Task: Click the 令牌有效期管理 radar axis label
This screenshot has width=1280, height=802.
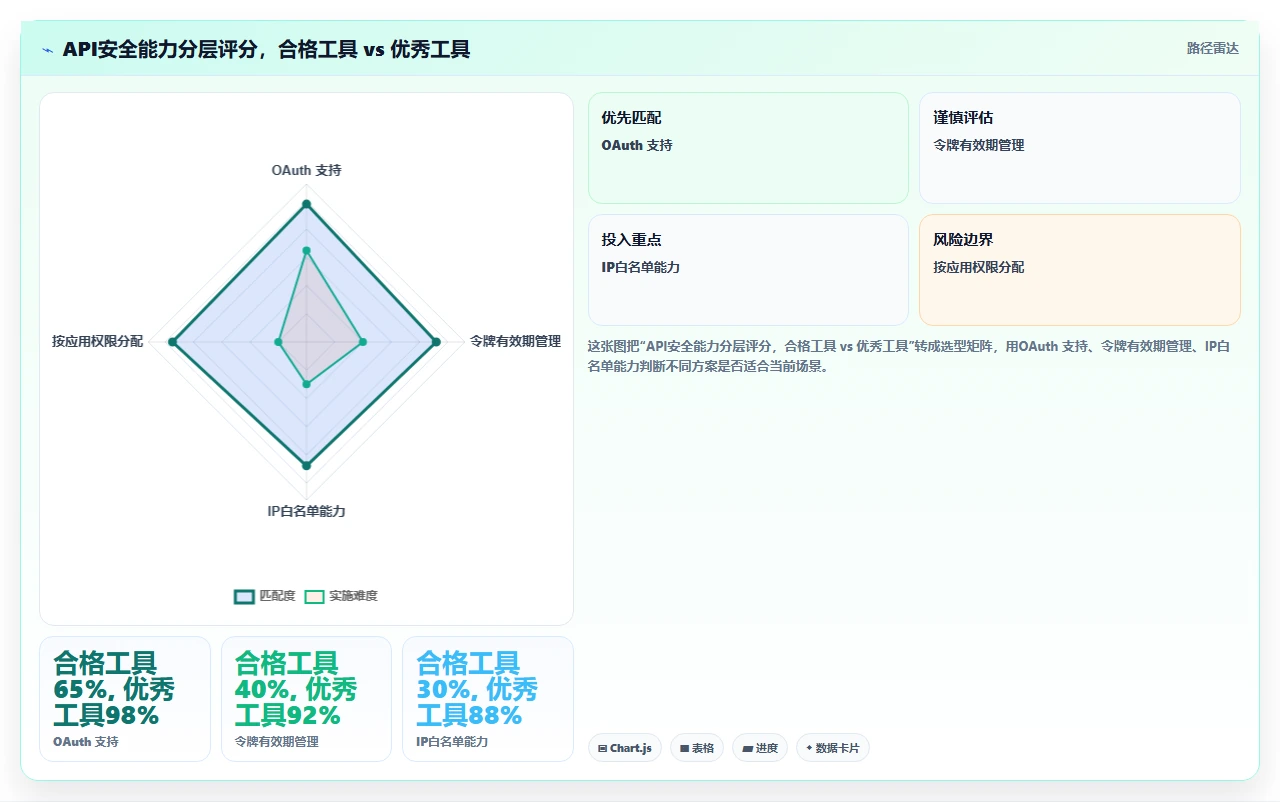Action: (515, 342)
